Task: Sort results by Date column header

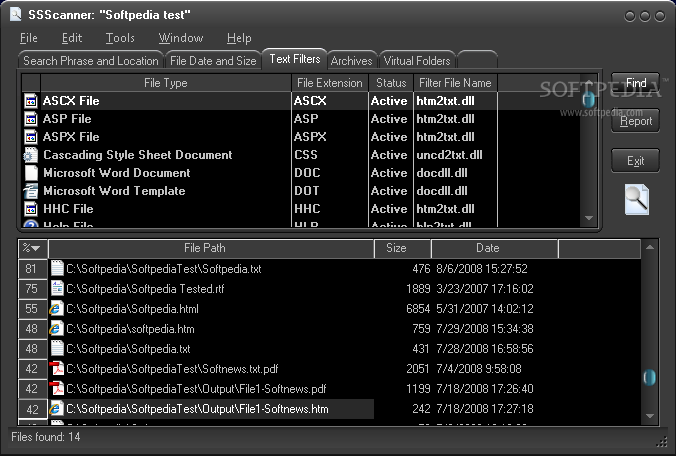Action: (494, 248)
